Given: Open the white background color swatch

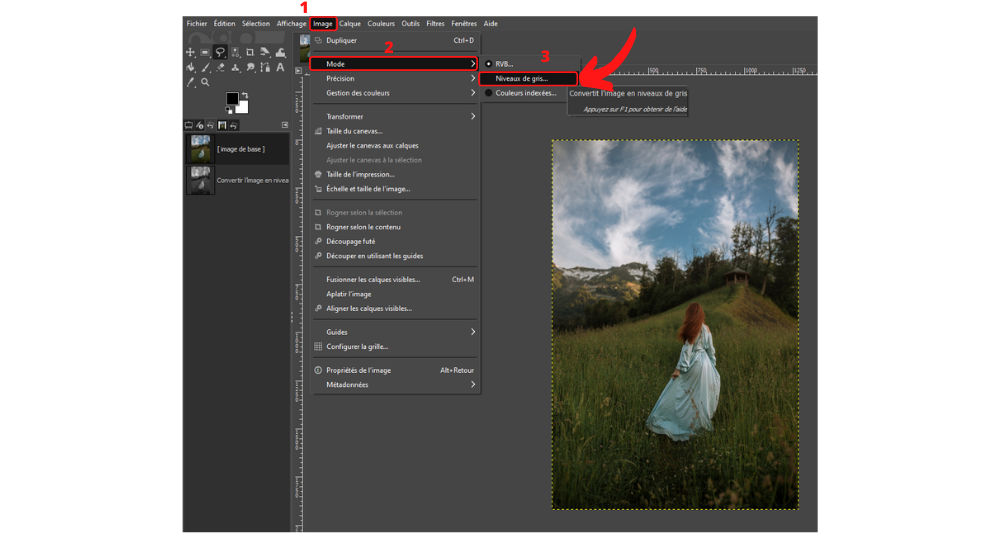Looking at the screenshot, I should click(x=244, y=108).
